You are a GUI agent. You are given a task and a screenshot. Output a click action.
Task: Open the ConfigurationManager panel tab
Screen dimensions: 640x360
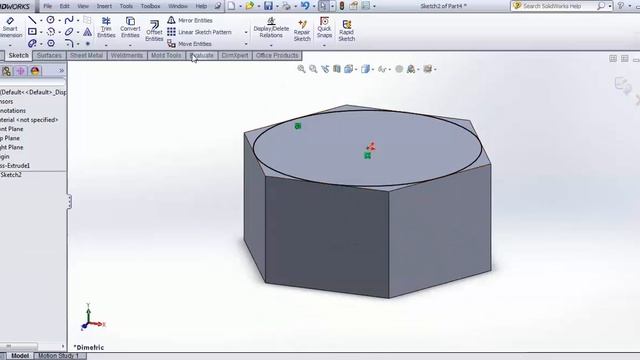click(x=6, y=71)
